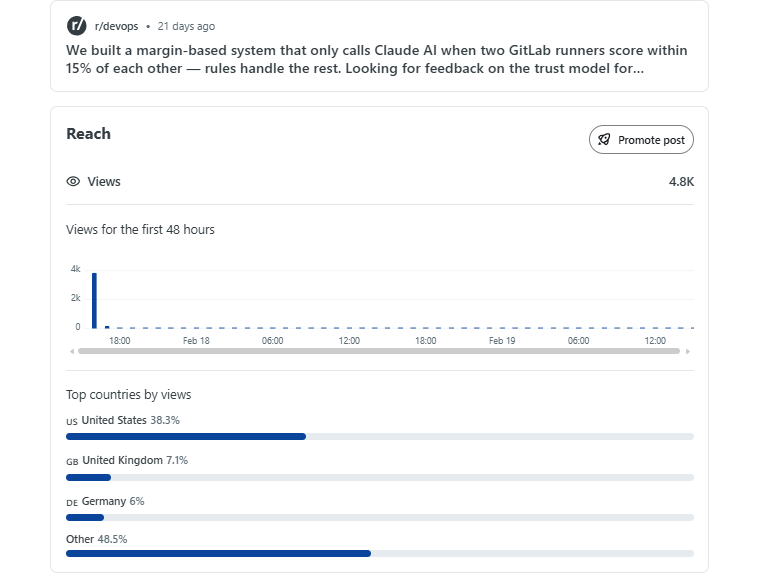Click the eye icon beside Views
The width and height of the screenshot is (764, 582).
click(x=73, y=182)
